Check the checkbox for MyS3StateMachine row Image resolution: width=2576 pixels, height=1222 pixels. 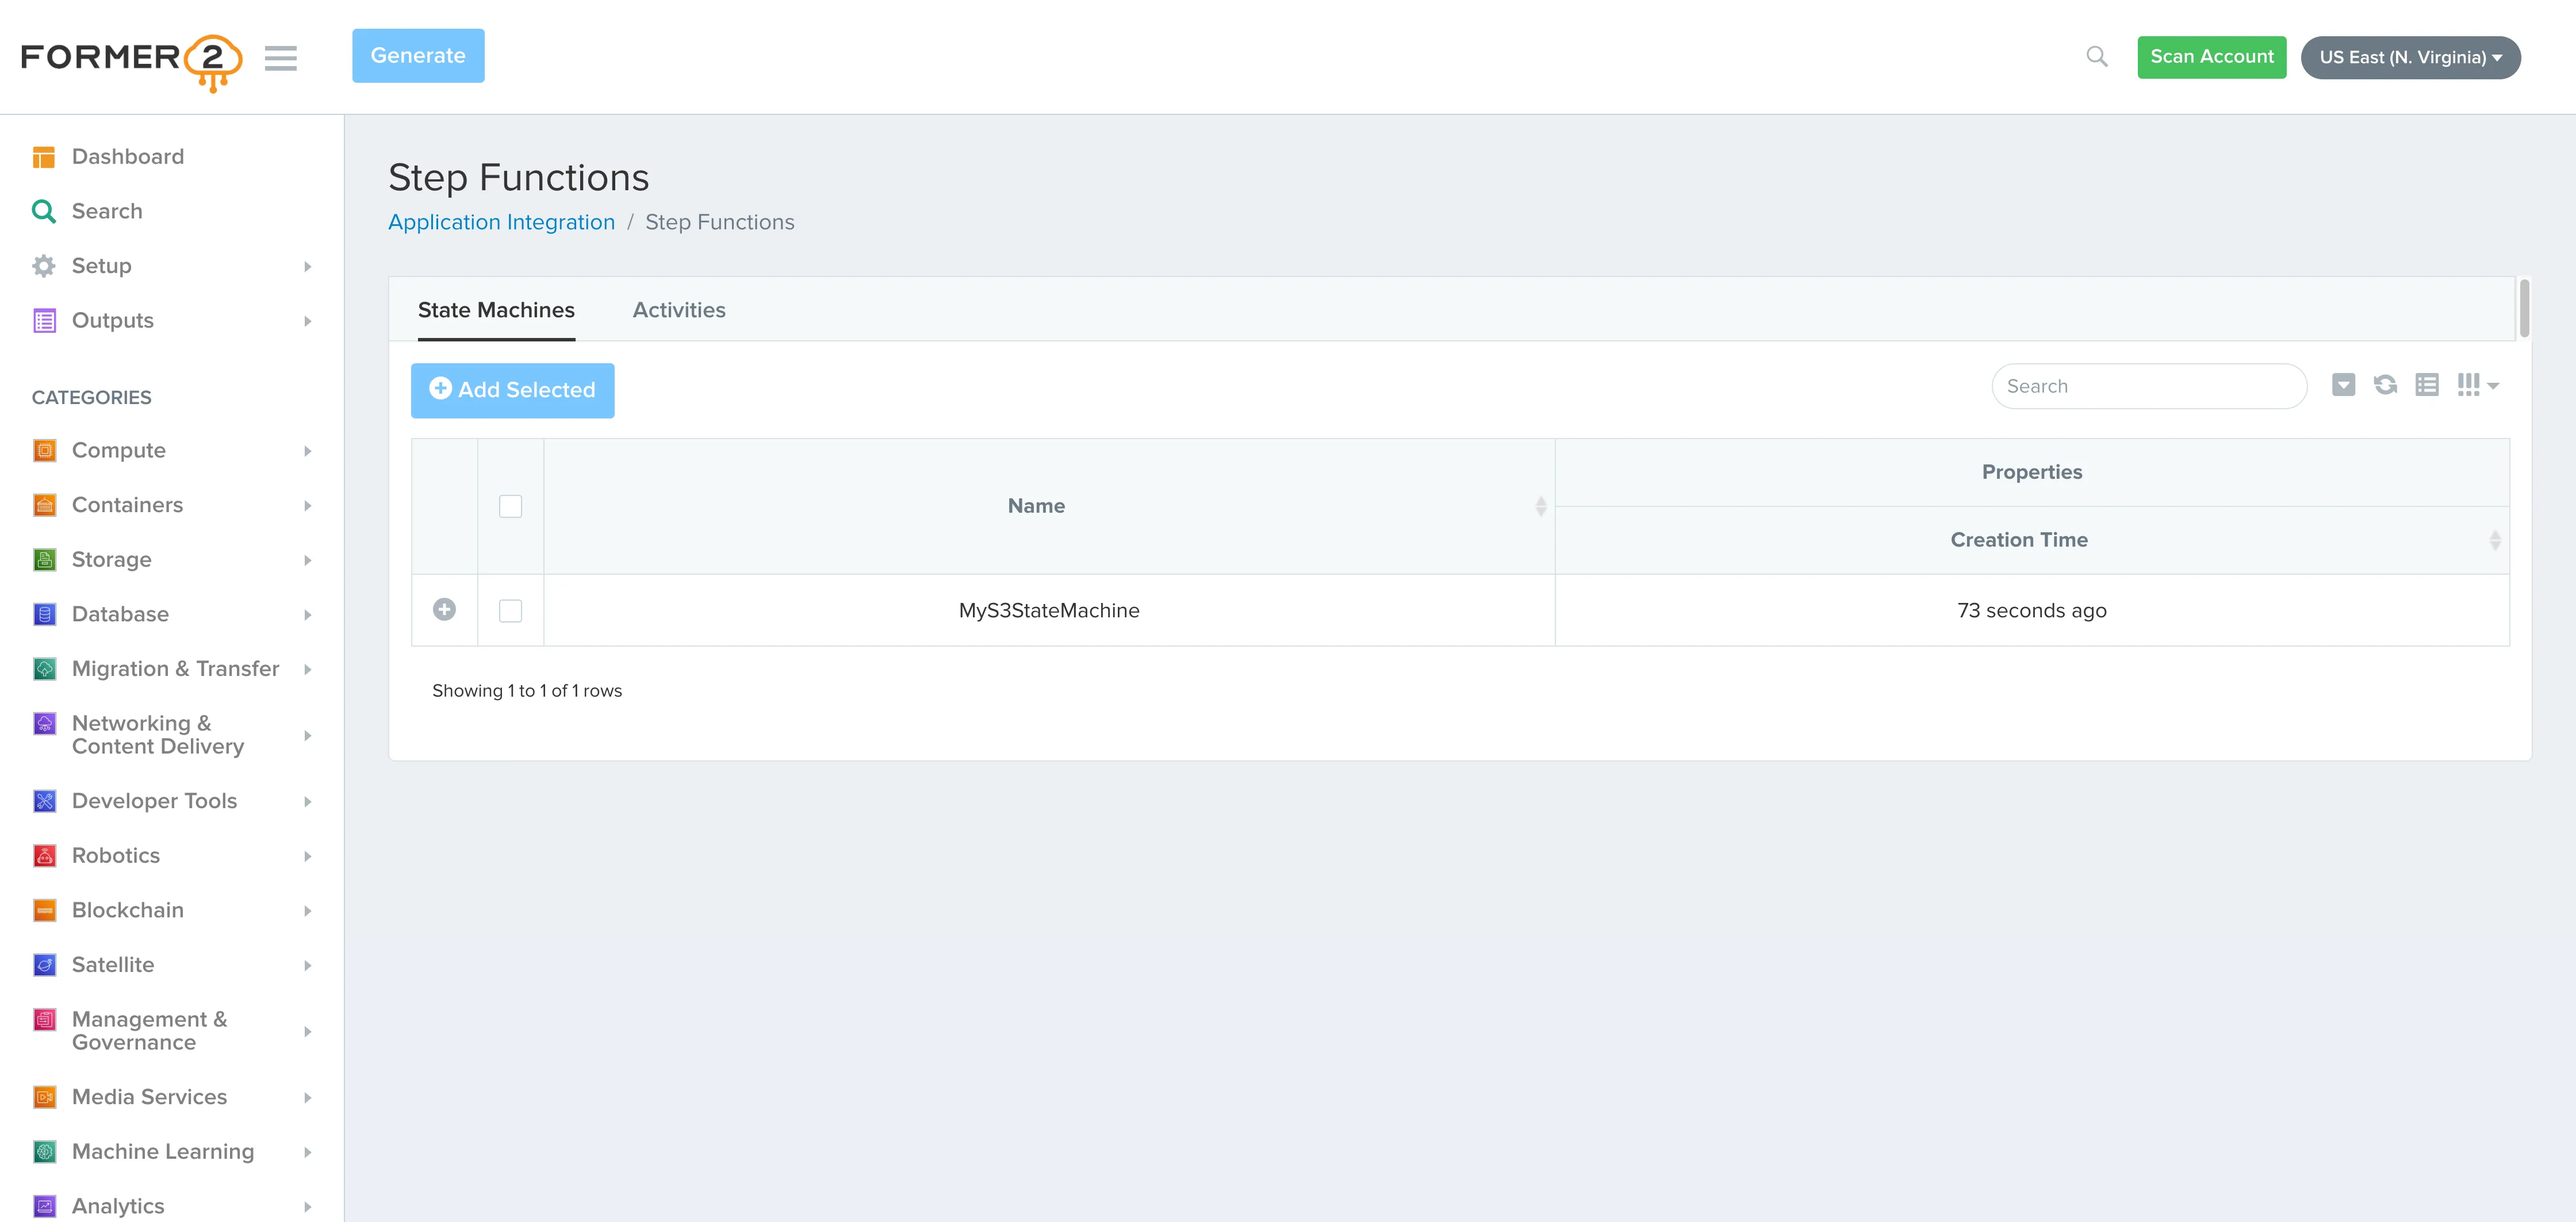tap(510, 610)
